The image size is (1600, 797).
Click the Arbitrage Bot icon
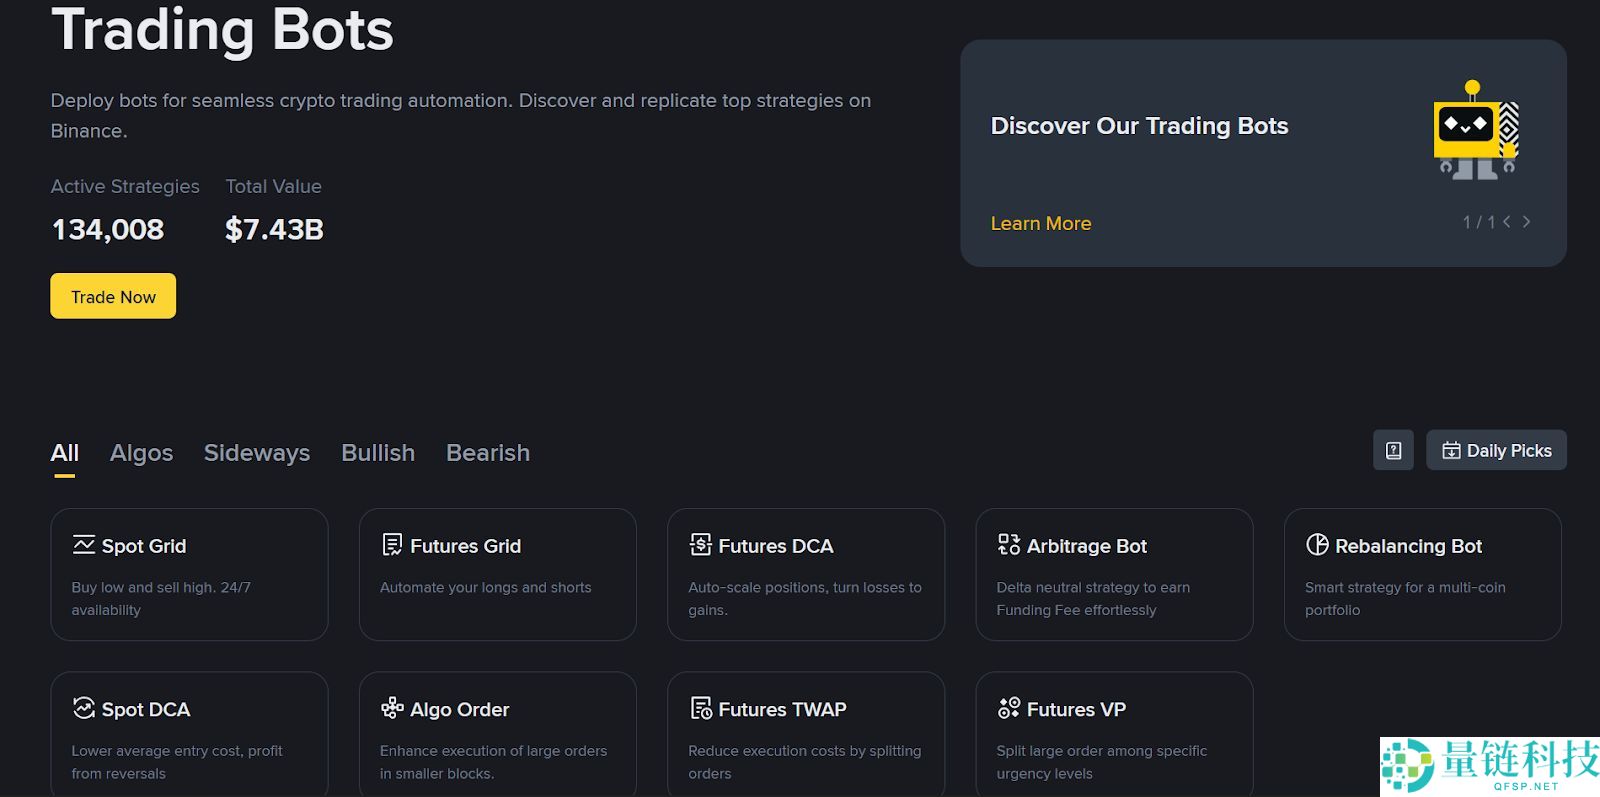pos(1008,545)
